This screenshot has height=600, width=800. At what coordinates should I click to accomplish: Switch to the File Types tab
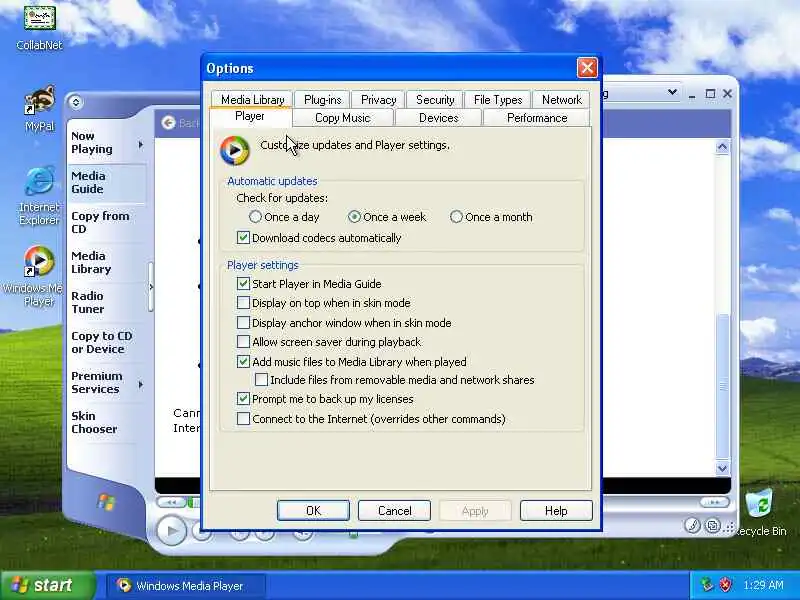tap(498, 99)
